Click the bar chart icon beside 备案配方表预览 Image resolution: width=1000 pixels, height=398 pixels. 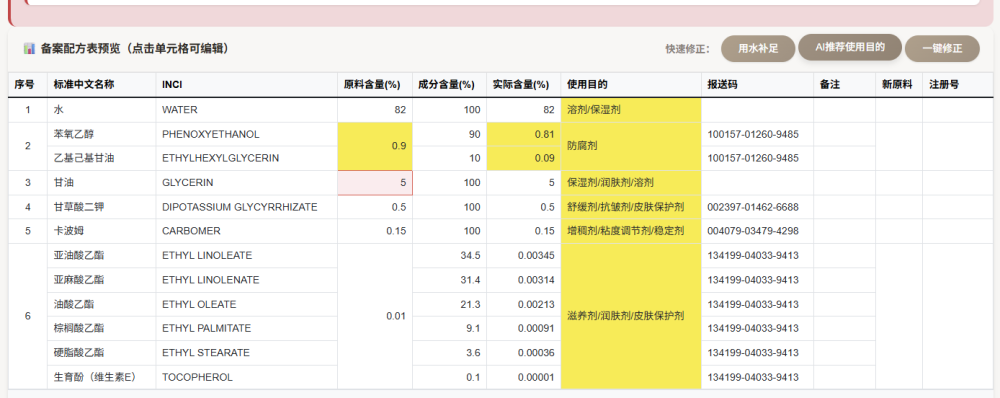(x=29, y=48)
